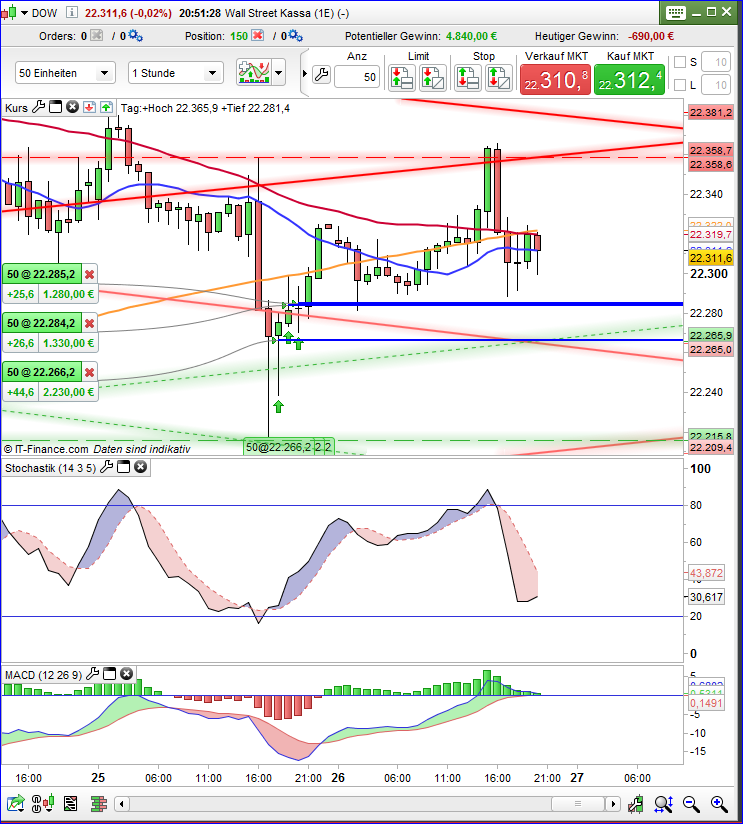Image resolution: width=743 pixels, height=824 pixels.
Task: Edit the Anz quantity field showing 50
Action: pyautogui.click(x=357, y=77)
